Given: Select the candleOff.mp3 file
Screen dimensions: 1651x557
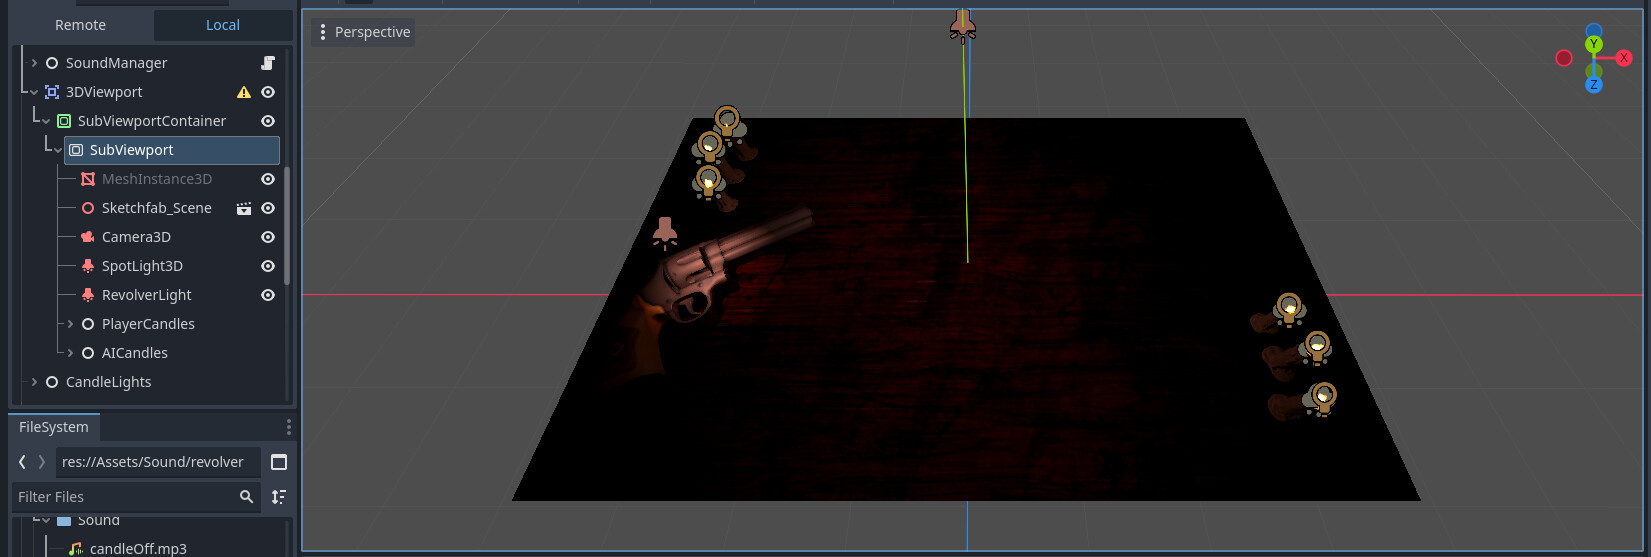Looking at the screenshot, I should coord(137,548).
